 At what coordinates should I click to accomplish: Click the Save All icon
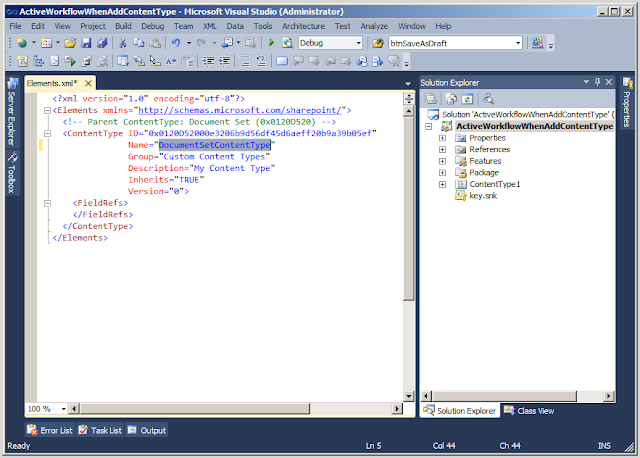coord(102,43)
